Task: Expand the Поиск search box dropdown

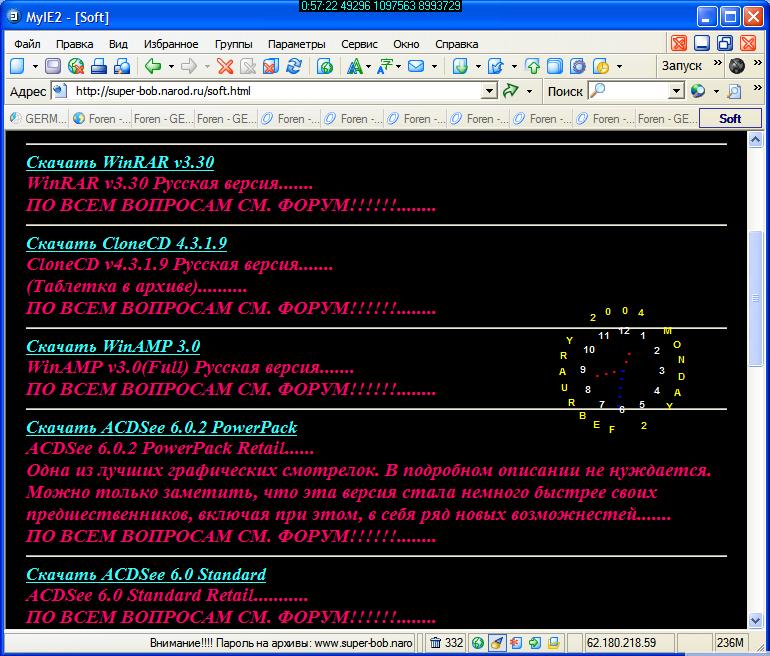Action: [676, 91]
